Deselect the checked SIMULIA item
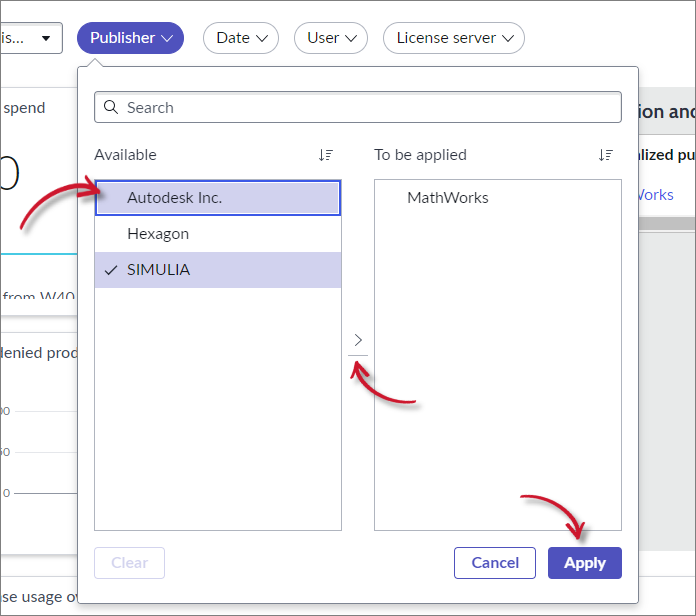The image size is (696, 616). (x=218, y=270)
